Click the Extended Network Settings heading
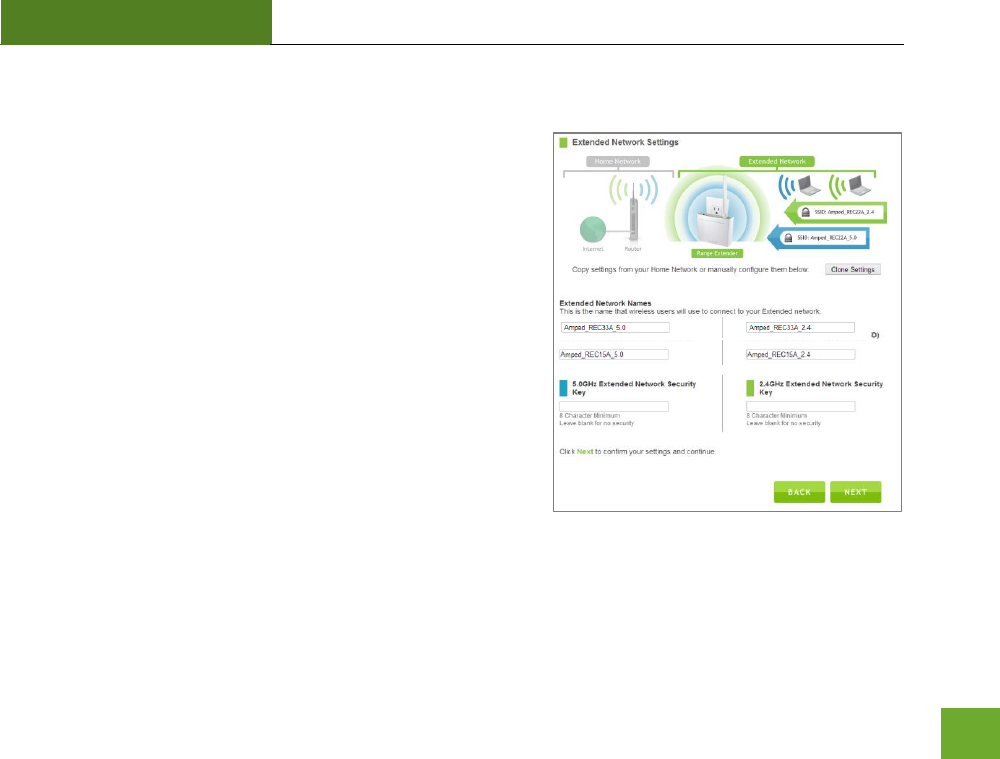 coord(625,142)
